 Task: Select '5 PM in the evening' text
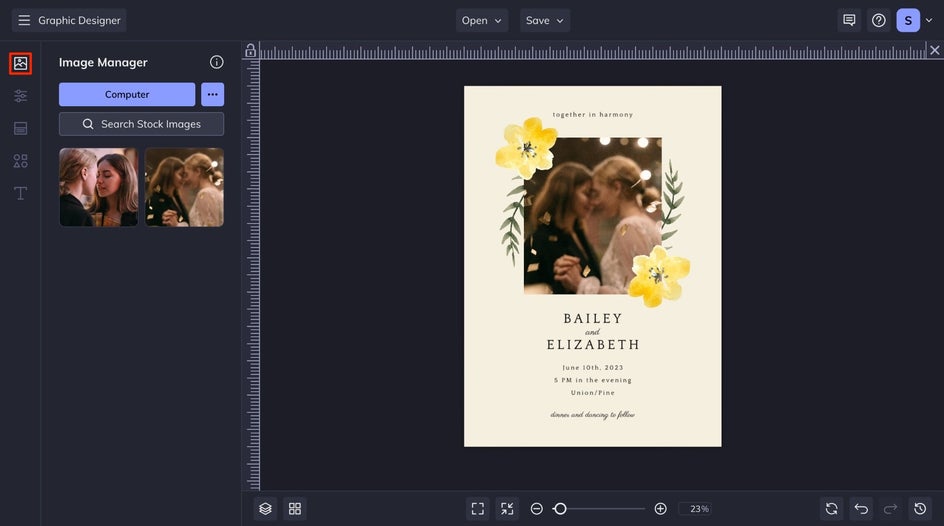coord(593,380)
